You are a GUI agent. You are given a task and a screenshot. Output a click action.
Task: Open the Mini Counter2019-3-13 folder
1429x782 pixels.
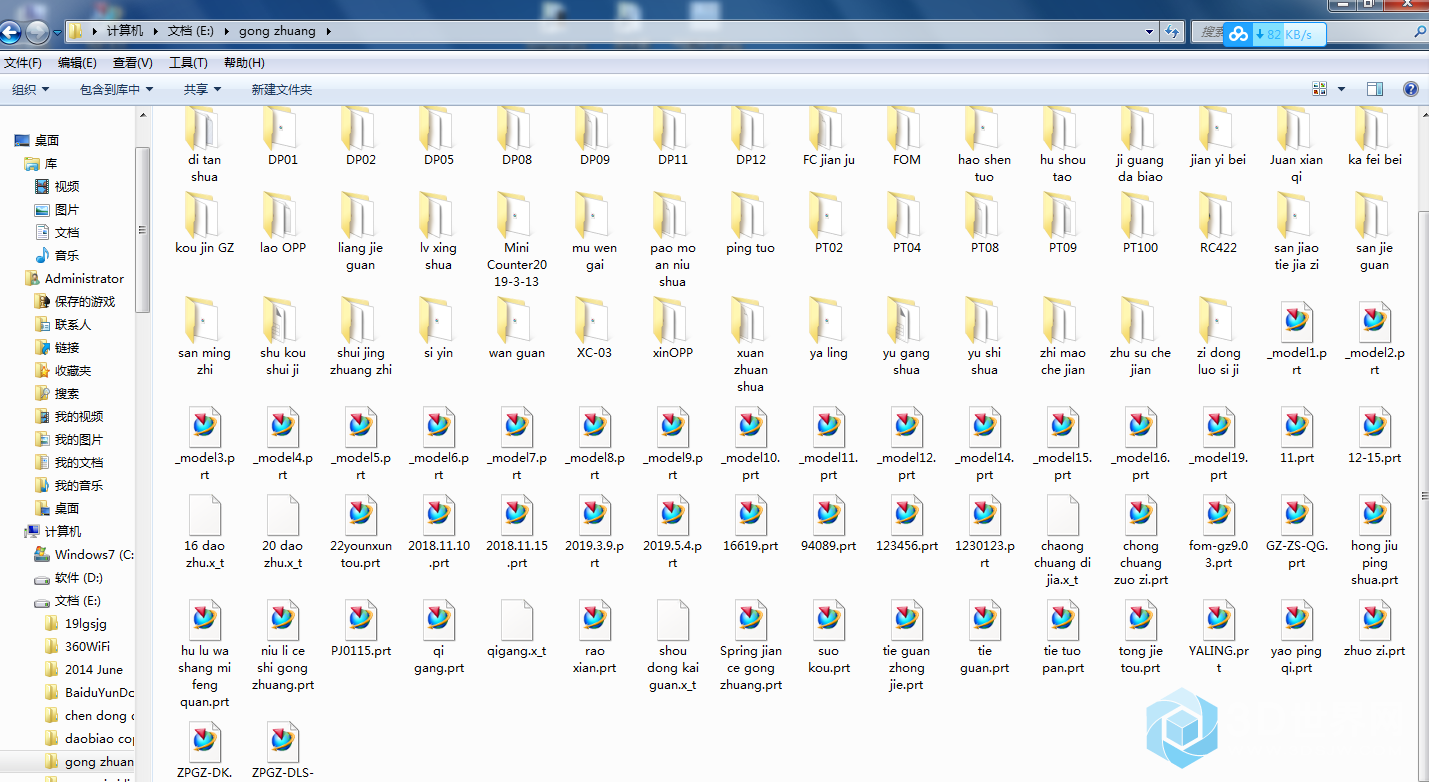tap(516, 216)
